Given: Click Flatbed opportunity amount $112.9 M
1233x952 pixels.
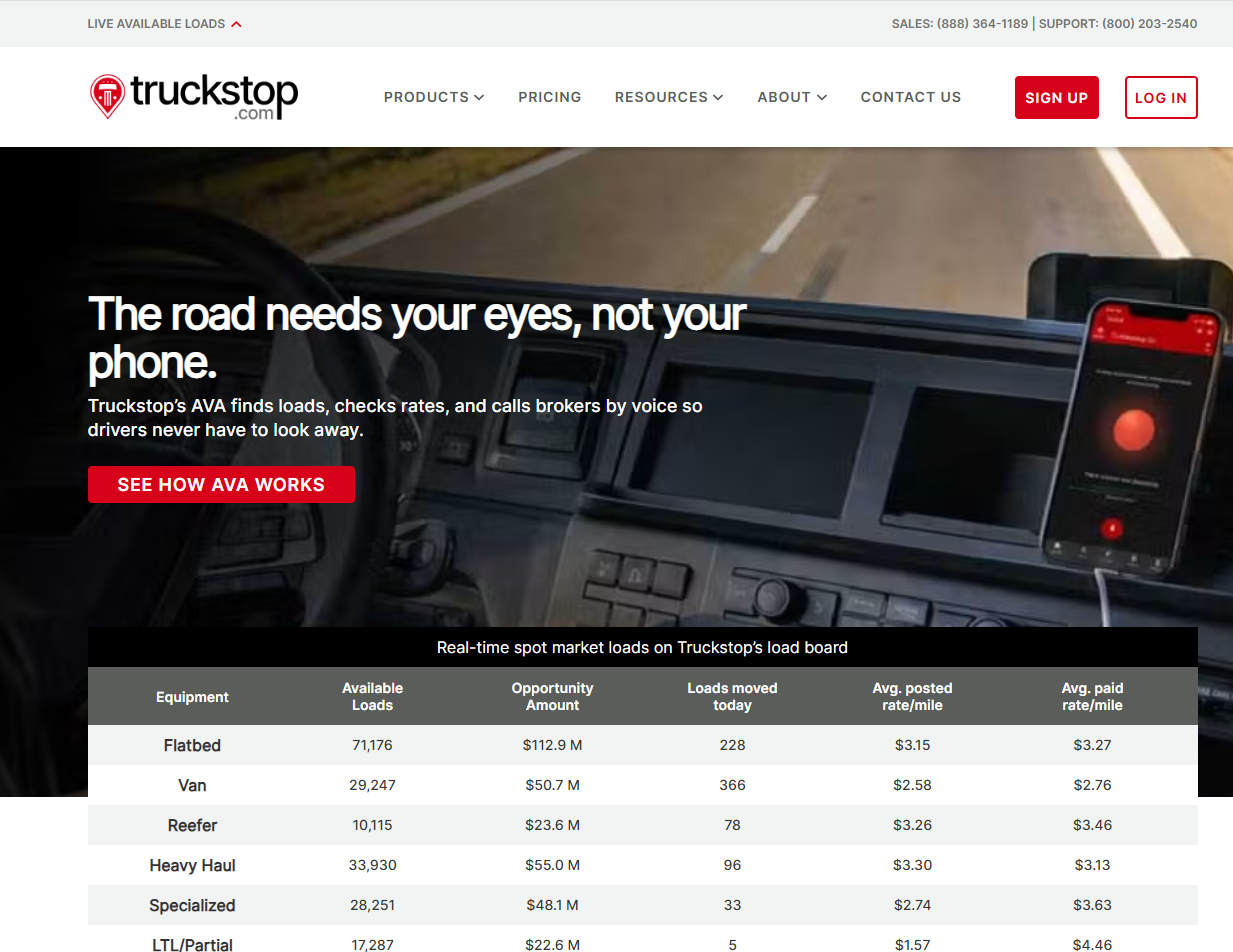Looking at the screenshot, I should coord(552,745).
